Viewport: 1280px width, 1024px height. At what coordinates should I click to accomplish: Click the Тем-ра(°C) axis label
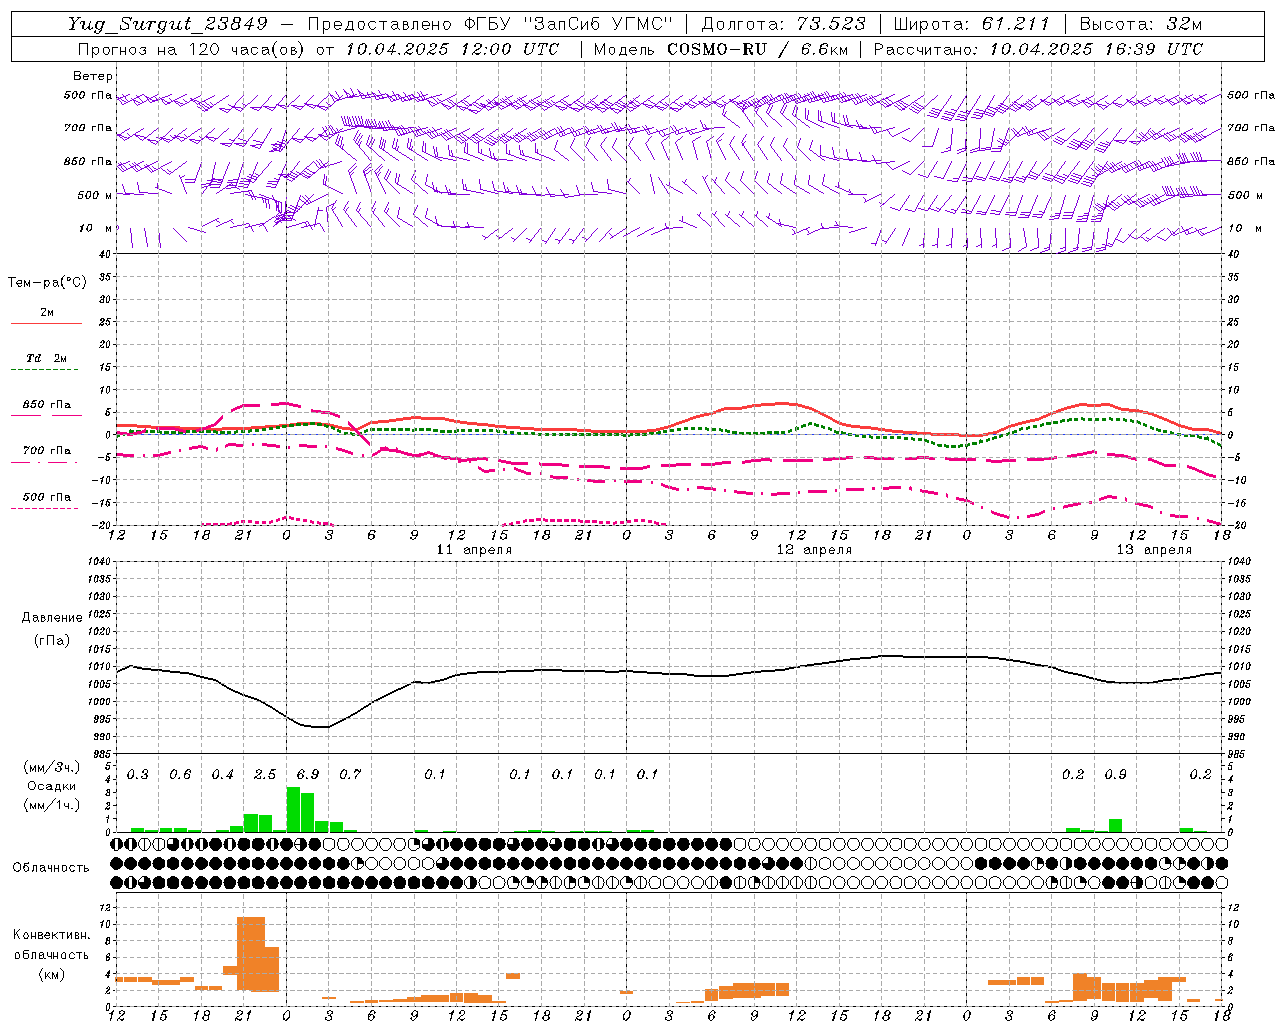(x=47, y=283)
